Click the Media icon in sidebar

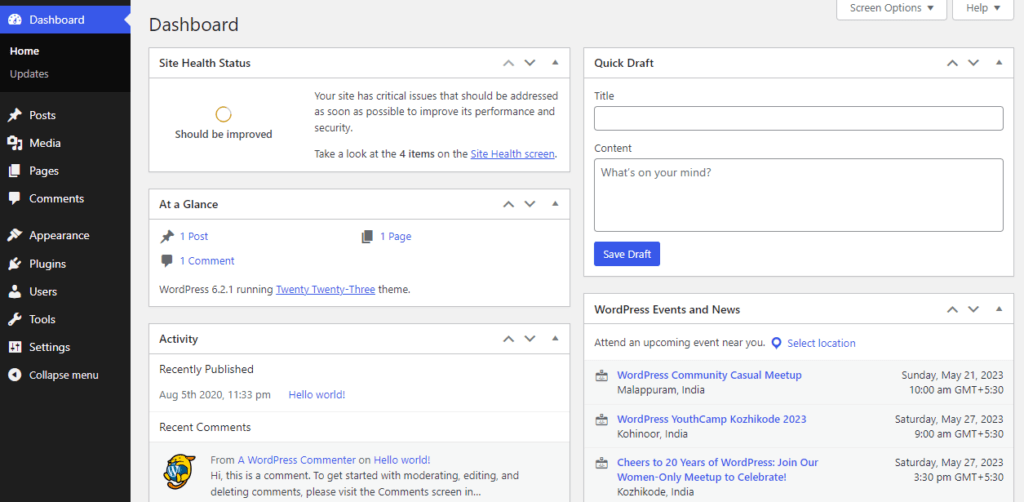point(14,143)
